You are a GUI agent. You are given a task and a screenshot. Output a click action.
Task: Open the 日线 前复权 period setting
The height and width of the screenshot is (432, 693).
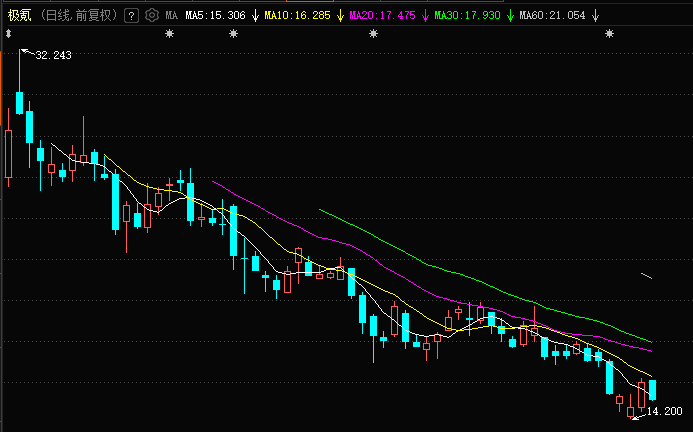pyautogui.click(x=79, y=16)
